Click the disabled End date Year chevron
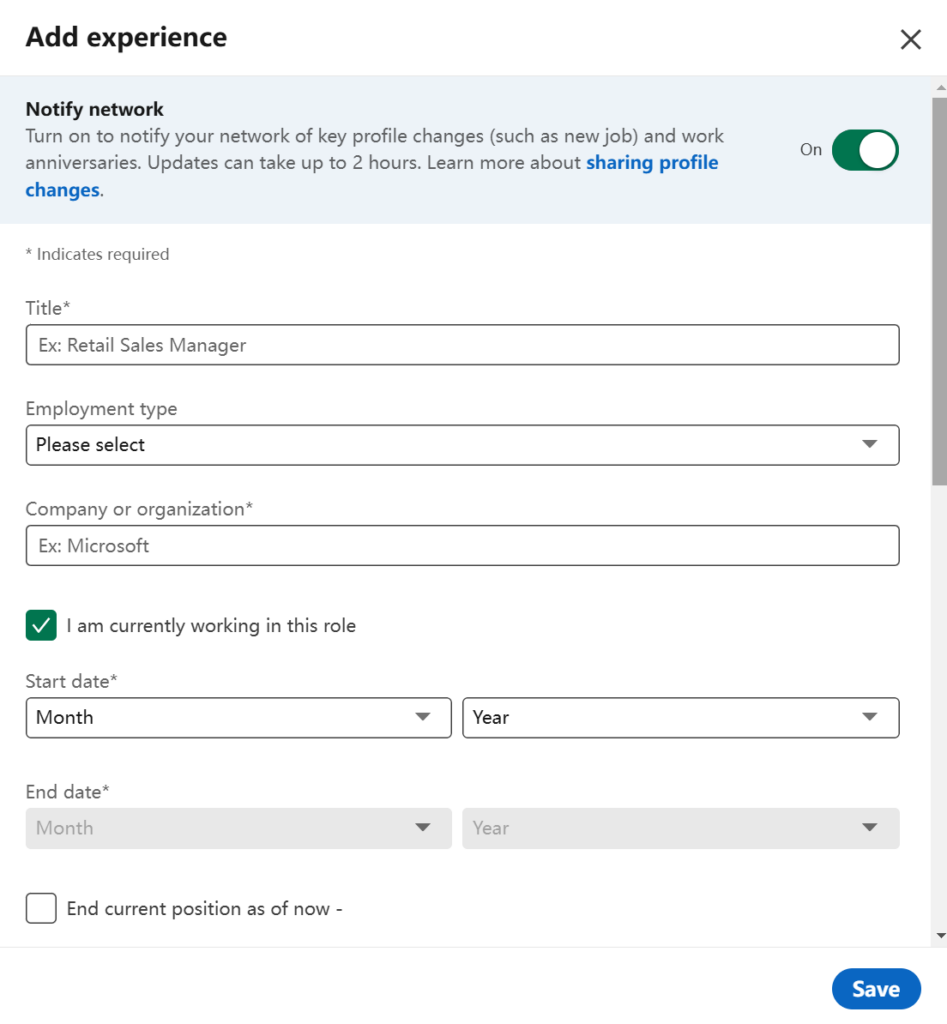The image size is (947, 1024). (870, 828)
